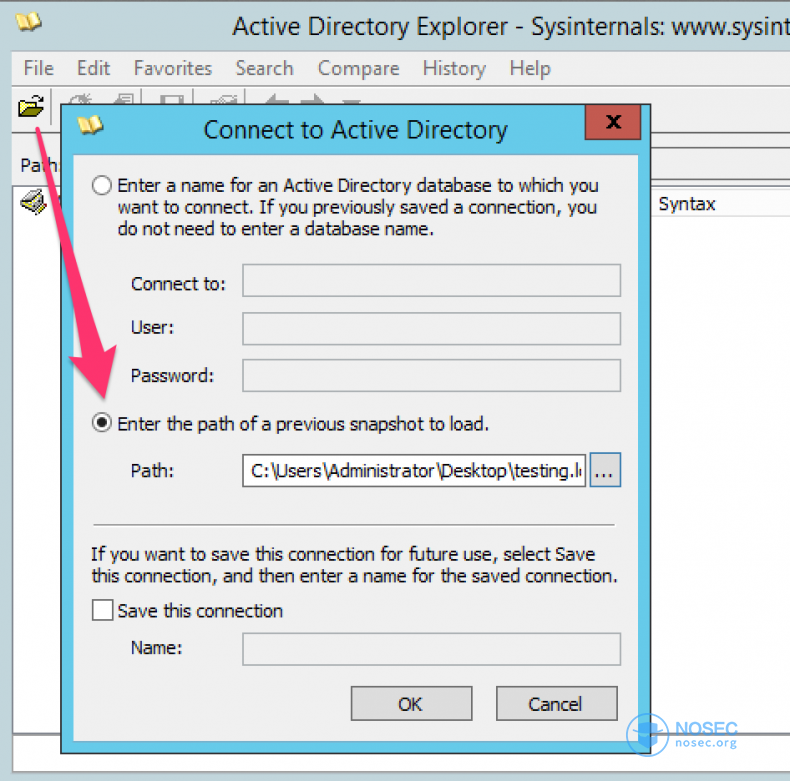
Task: Click the Path field containing testing snapshot
Action: [414, 471]
